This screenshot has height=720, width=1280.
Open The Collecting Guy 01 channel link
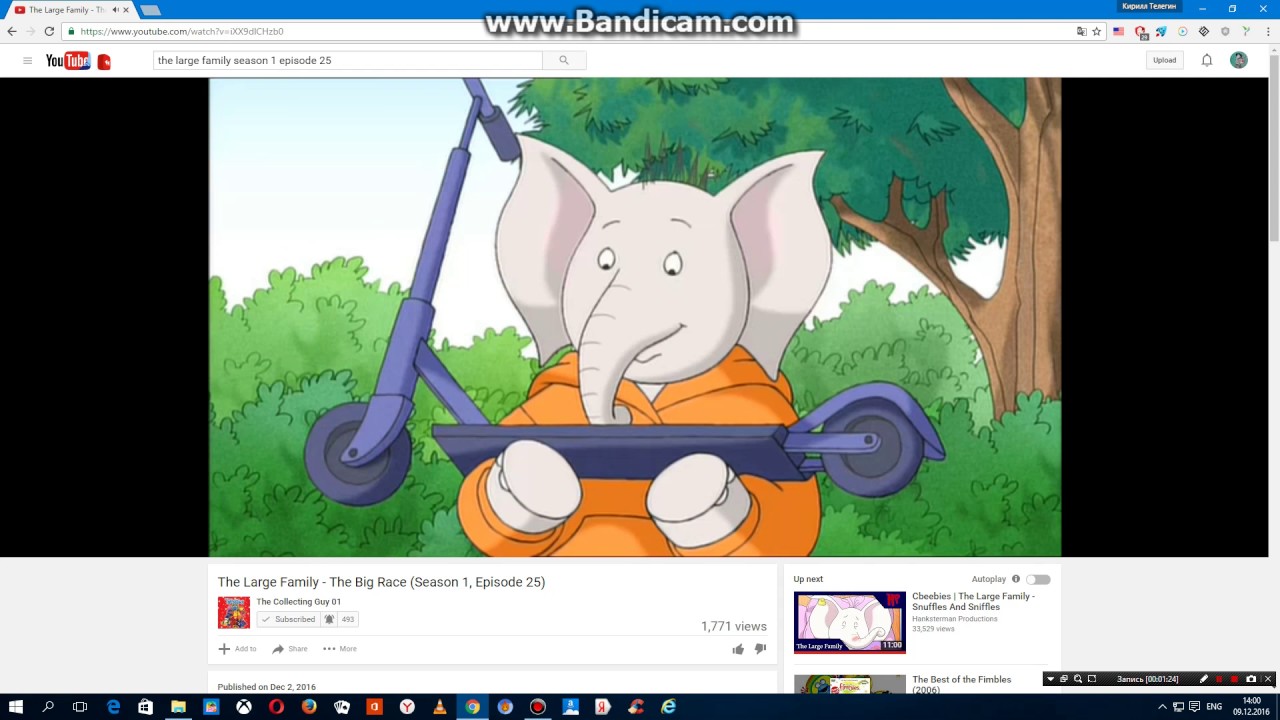[299, 602]
